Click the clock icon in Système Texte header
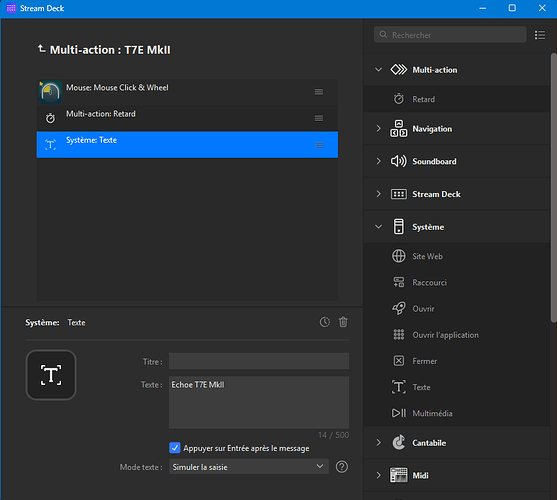The image size is (557, 500). [x=325, y=322]
